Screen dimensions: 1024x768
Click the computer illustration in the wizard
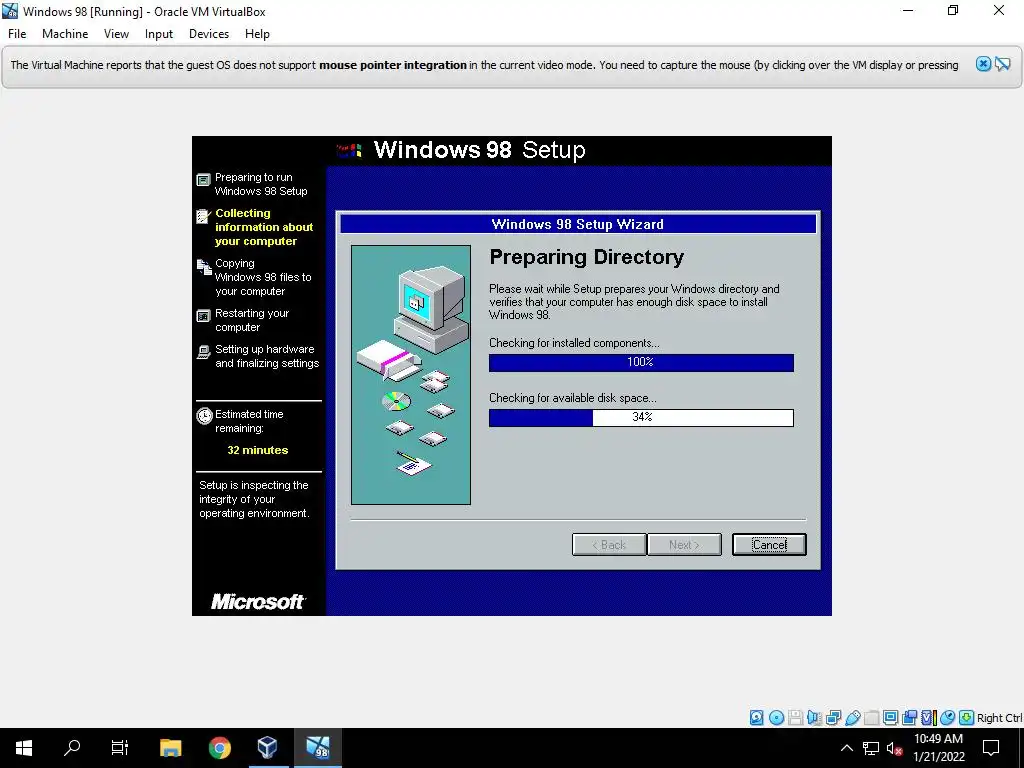coord(411,375)
